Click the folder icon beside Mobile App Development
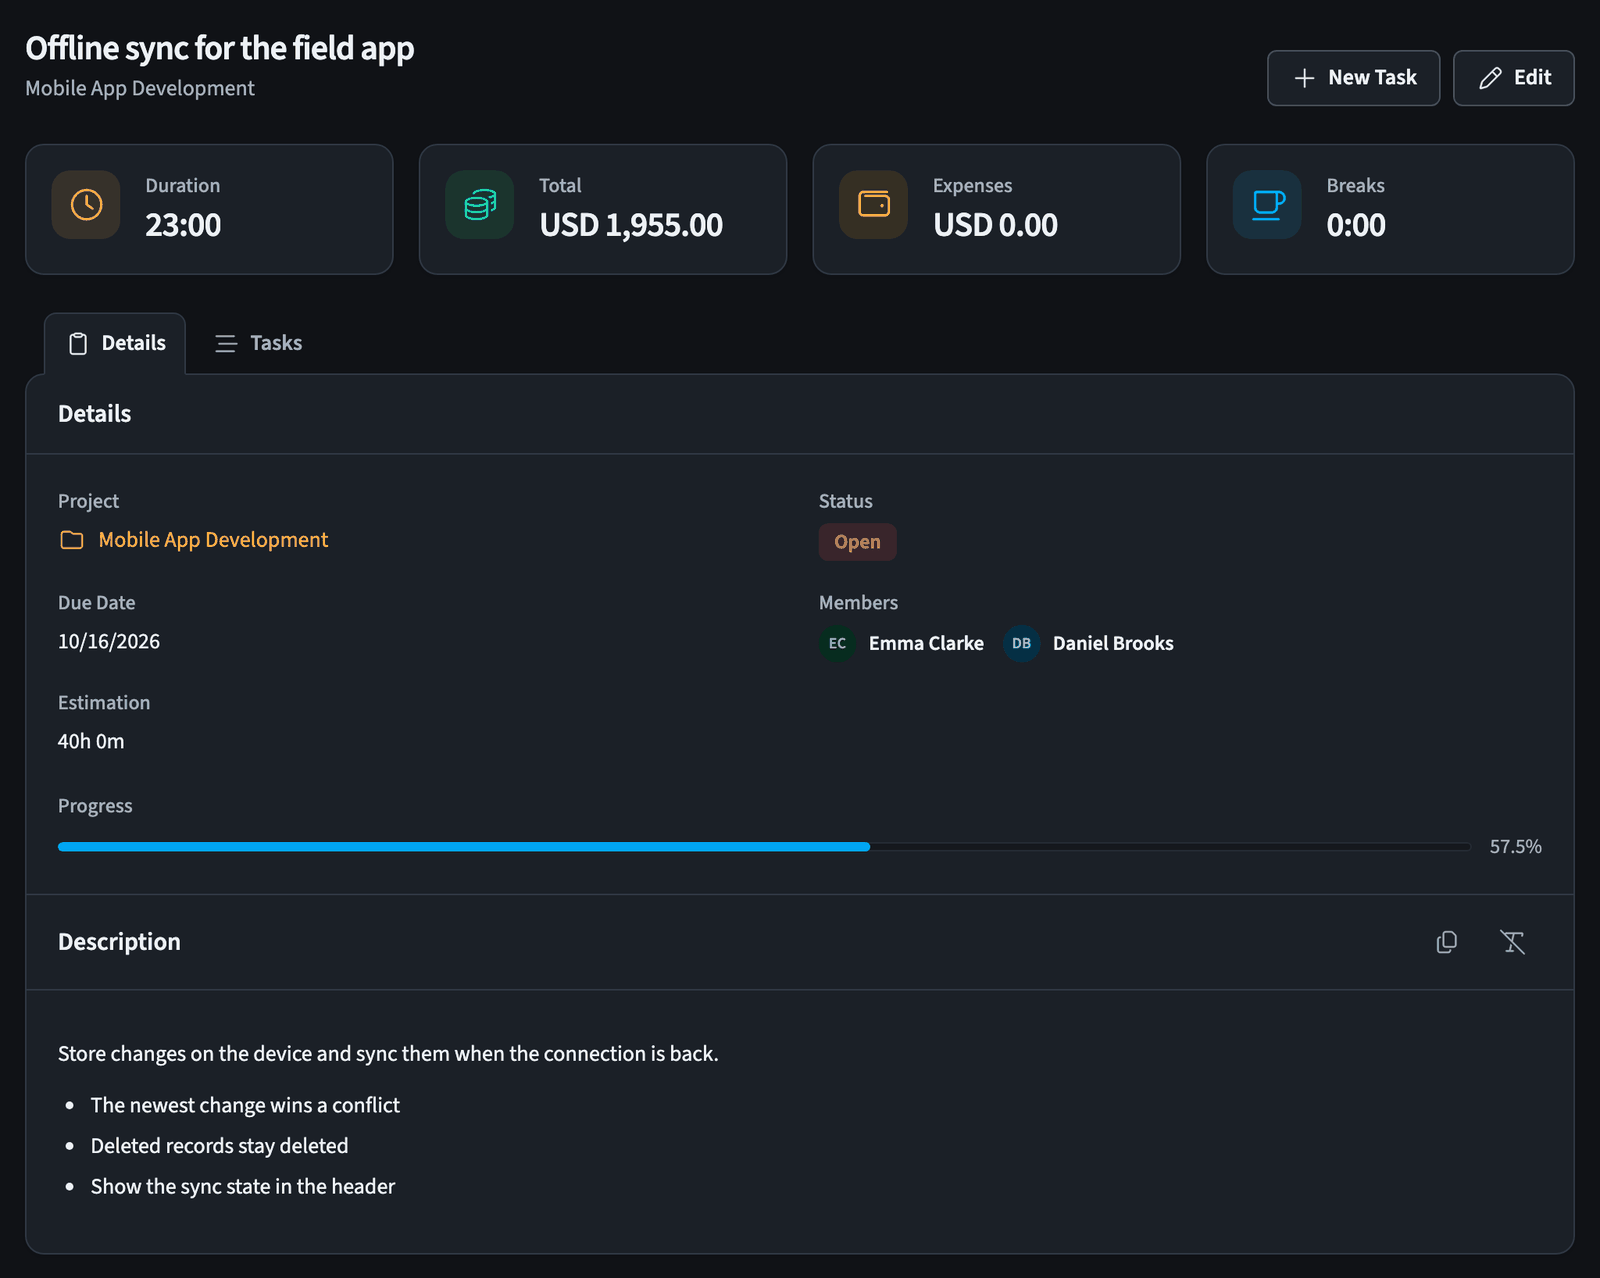This screenshot has width=1600, height=1278. [72, 540]
